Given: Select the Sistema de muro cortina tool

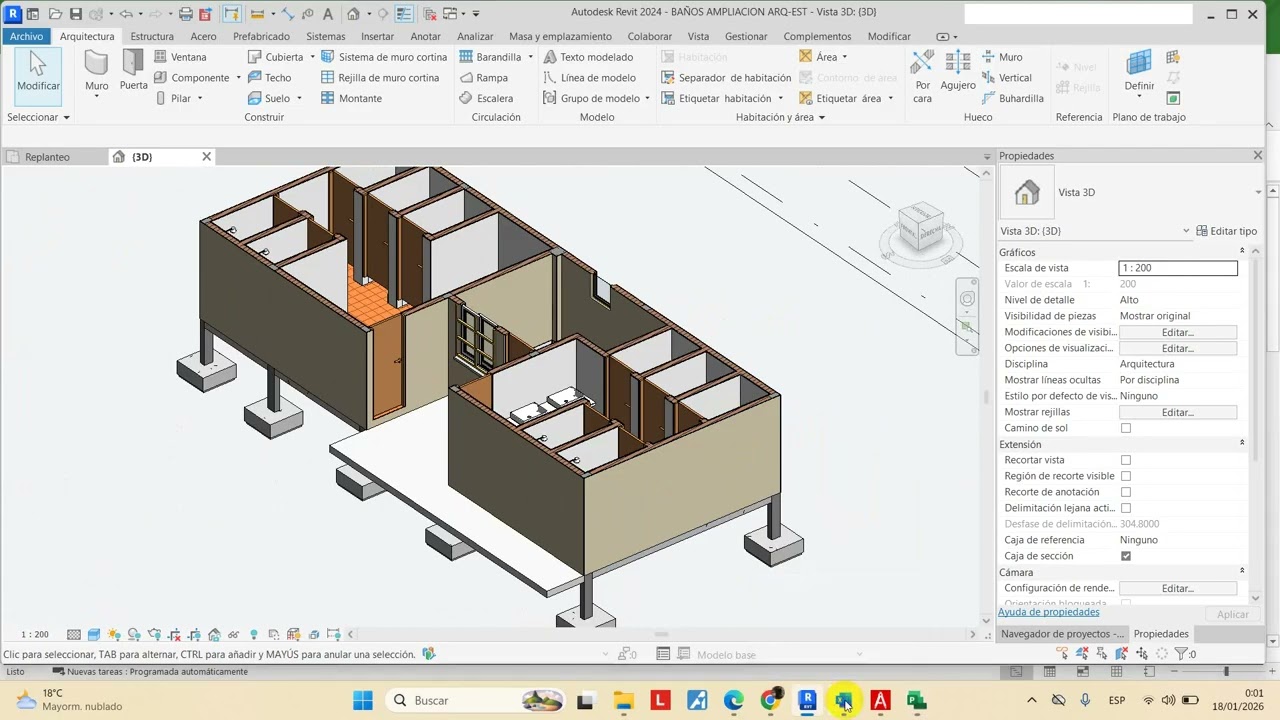Looking at the screenshot, I should coord(383,57).
